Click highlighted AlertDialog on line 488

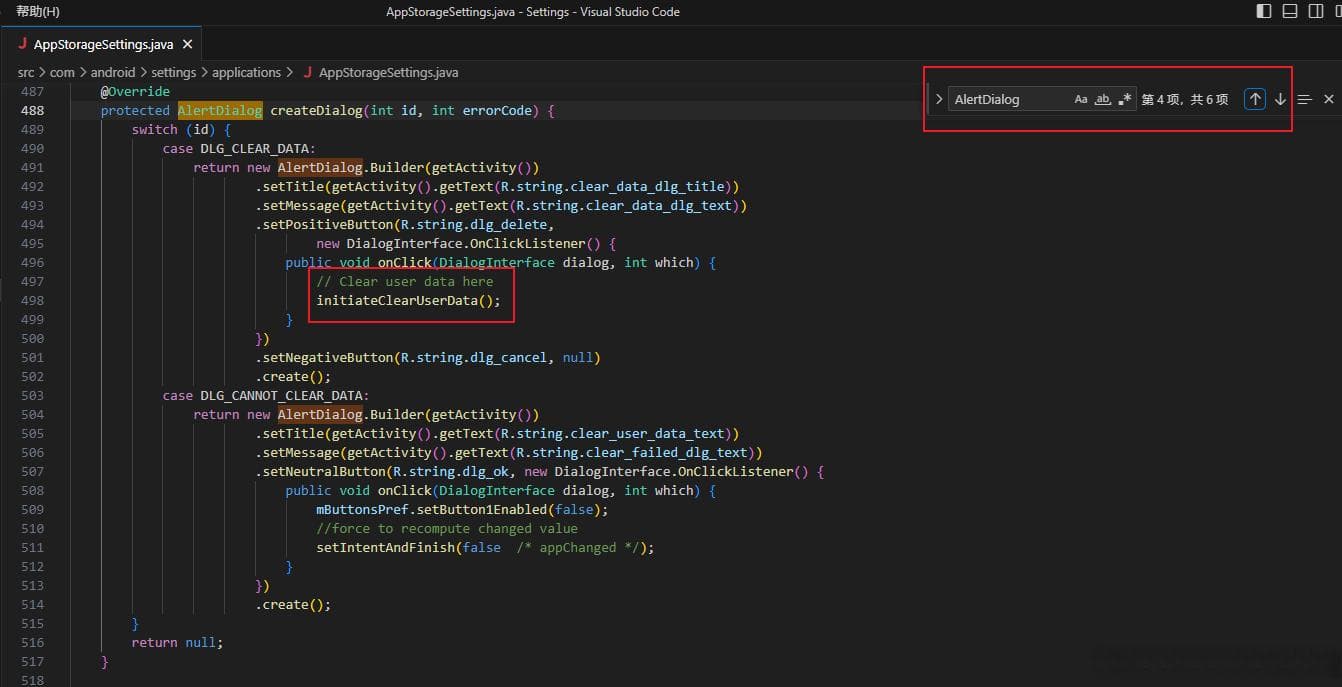click(x=220, y=110)
